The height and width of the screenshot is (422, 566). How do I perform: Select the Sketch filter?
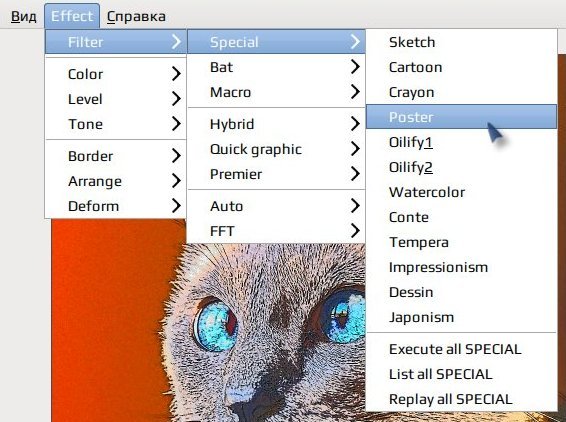pyautogui.click(x=461, y=42)
